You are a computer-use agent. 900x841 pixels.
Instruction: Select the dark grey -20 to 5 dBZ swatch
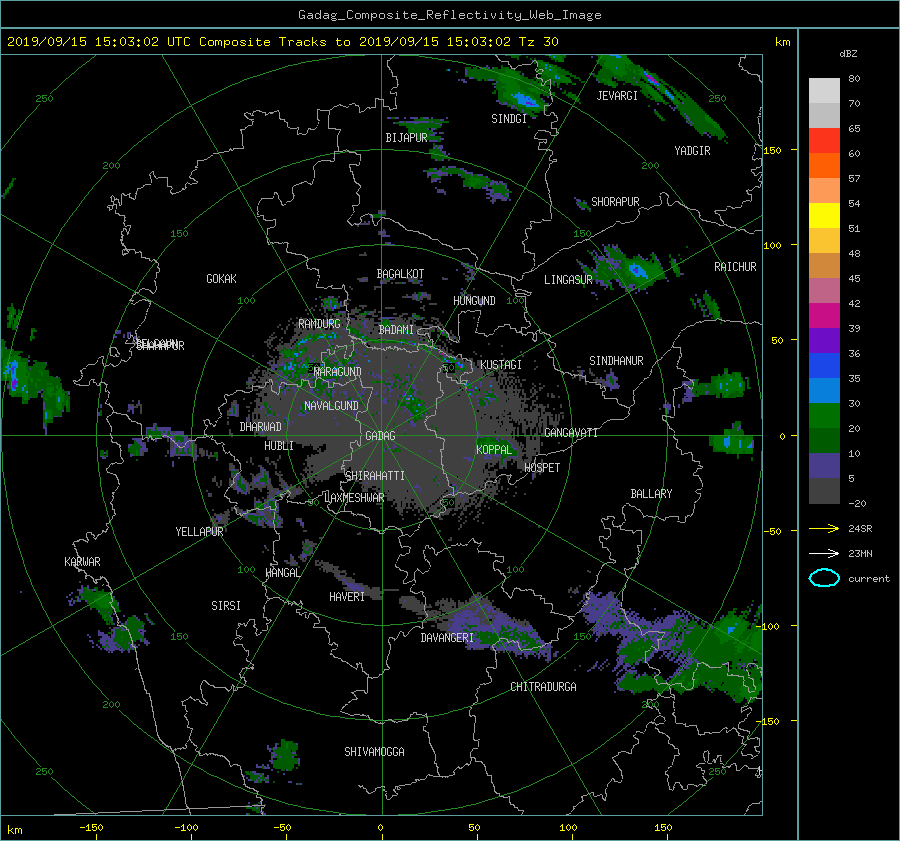coord(824,491)
